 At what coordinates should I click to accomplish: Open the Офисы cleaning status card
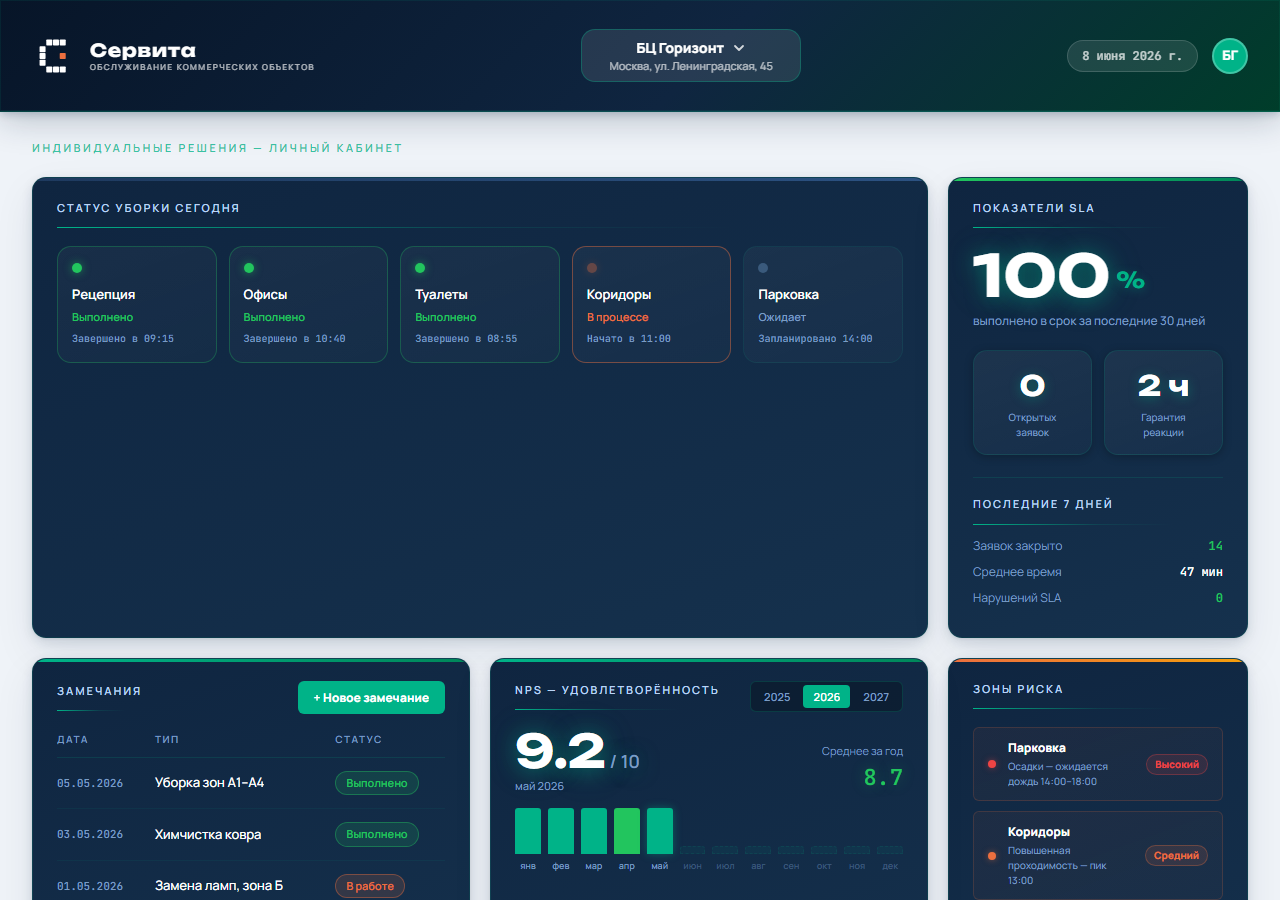(x=308, y=304)
